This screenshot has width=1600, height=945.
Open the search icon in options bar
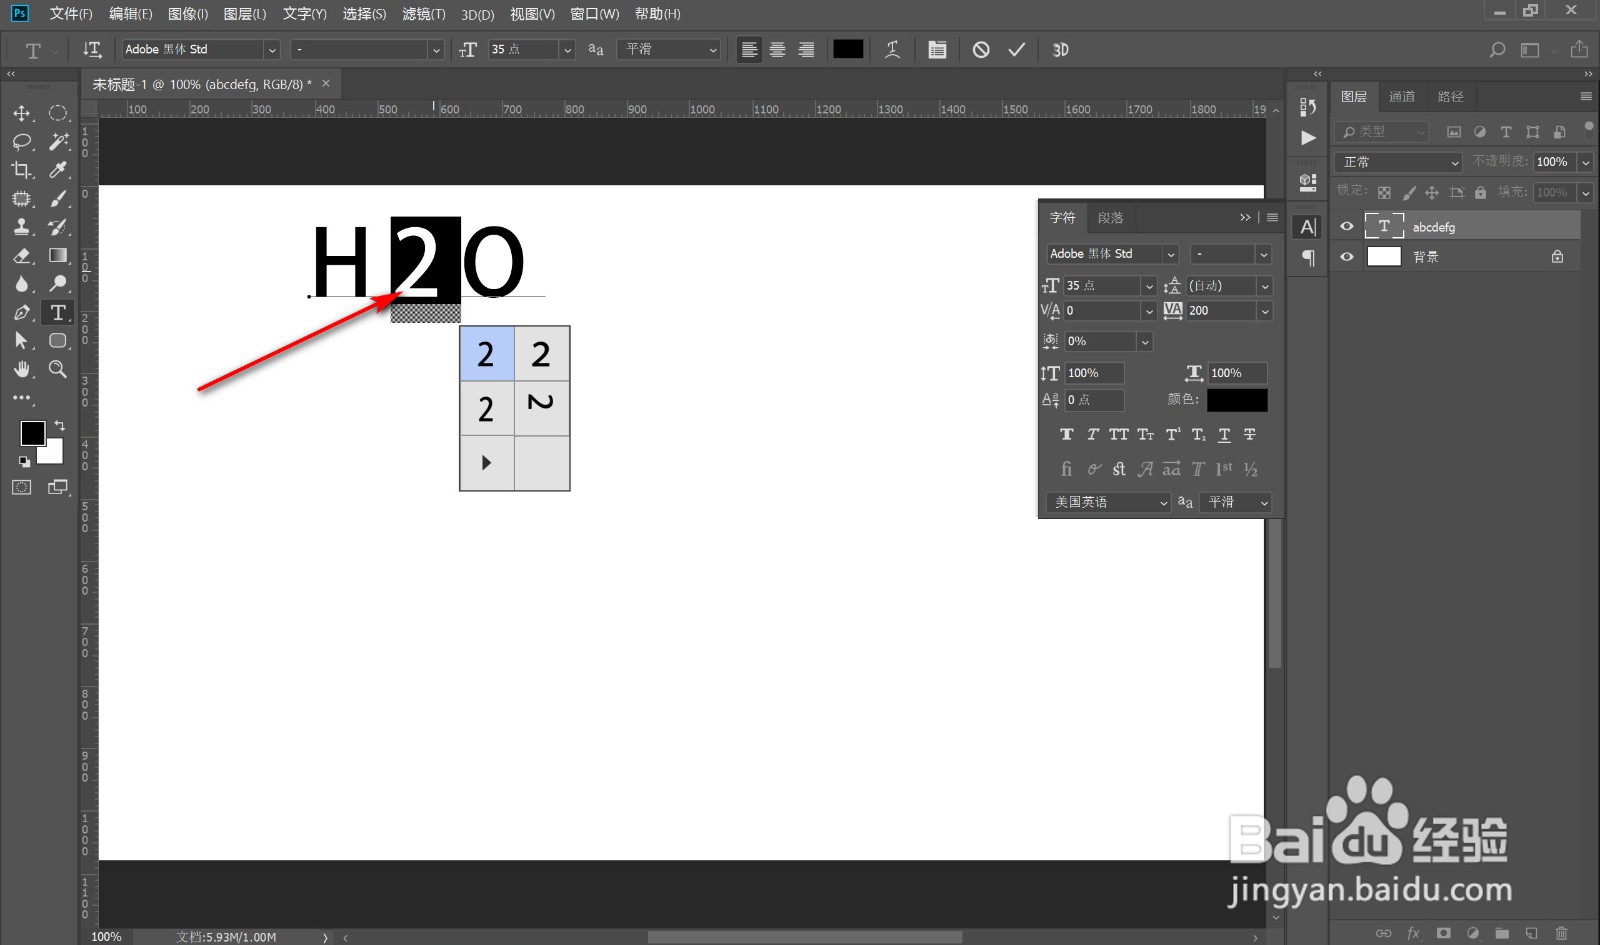point(1497,49)
